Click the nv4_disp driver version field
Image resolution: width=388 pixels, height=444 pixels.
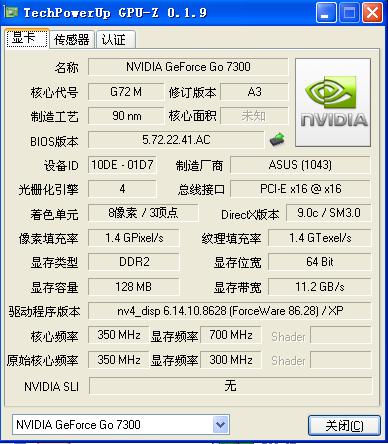click(230, 311)
